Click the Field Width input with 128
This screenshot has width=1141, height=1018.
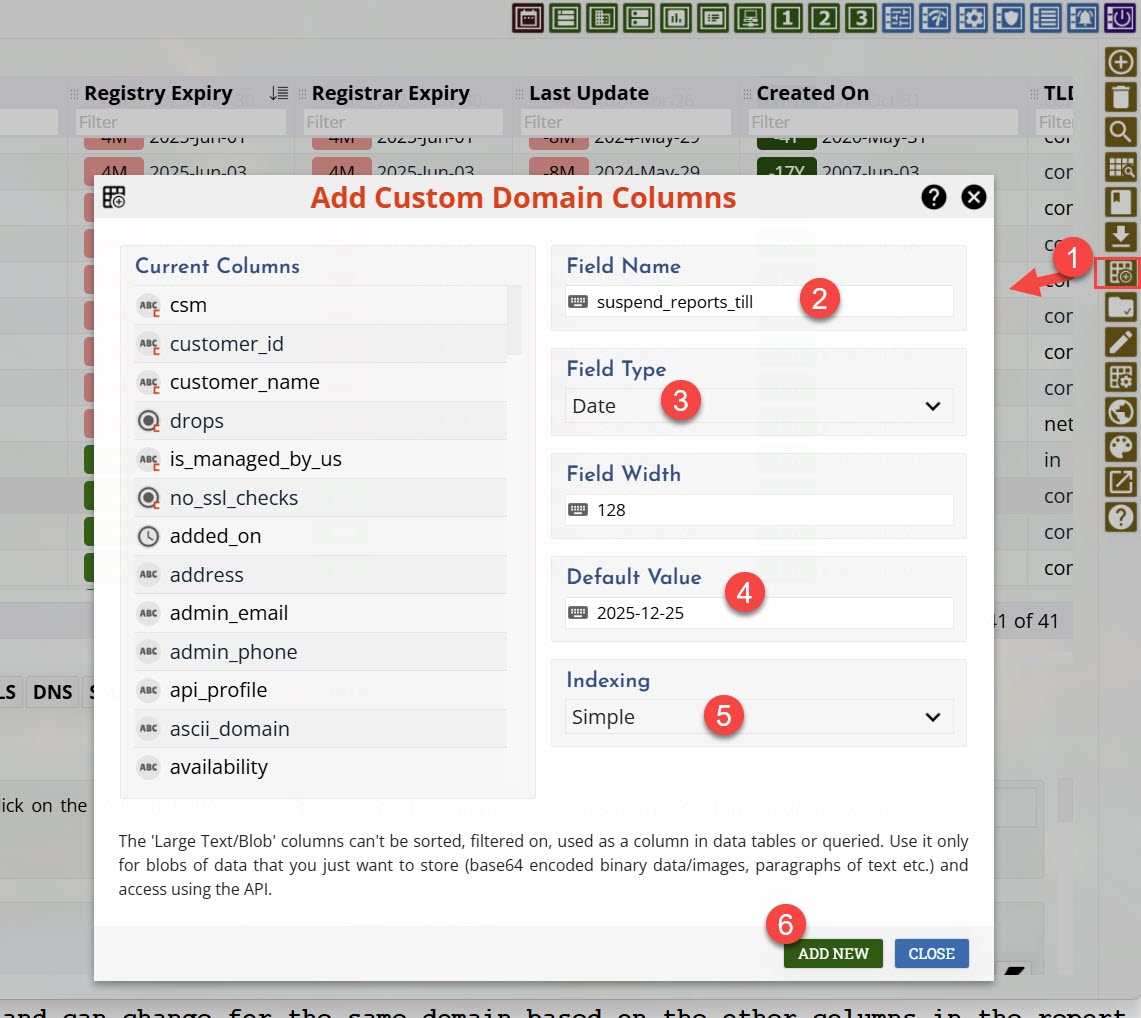[x=758, y=510]
